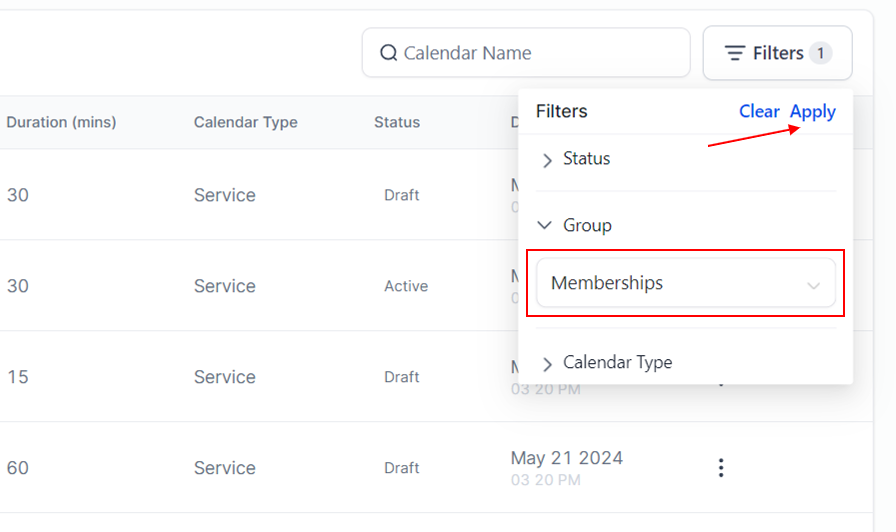Image resolution: width=896 pixels, height=532 pixels.
Task: Click the filter count badge showing 1
Action: pos(820,53)
